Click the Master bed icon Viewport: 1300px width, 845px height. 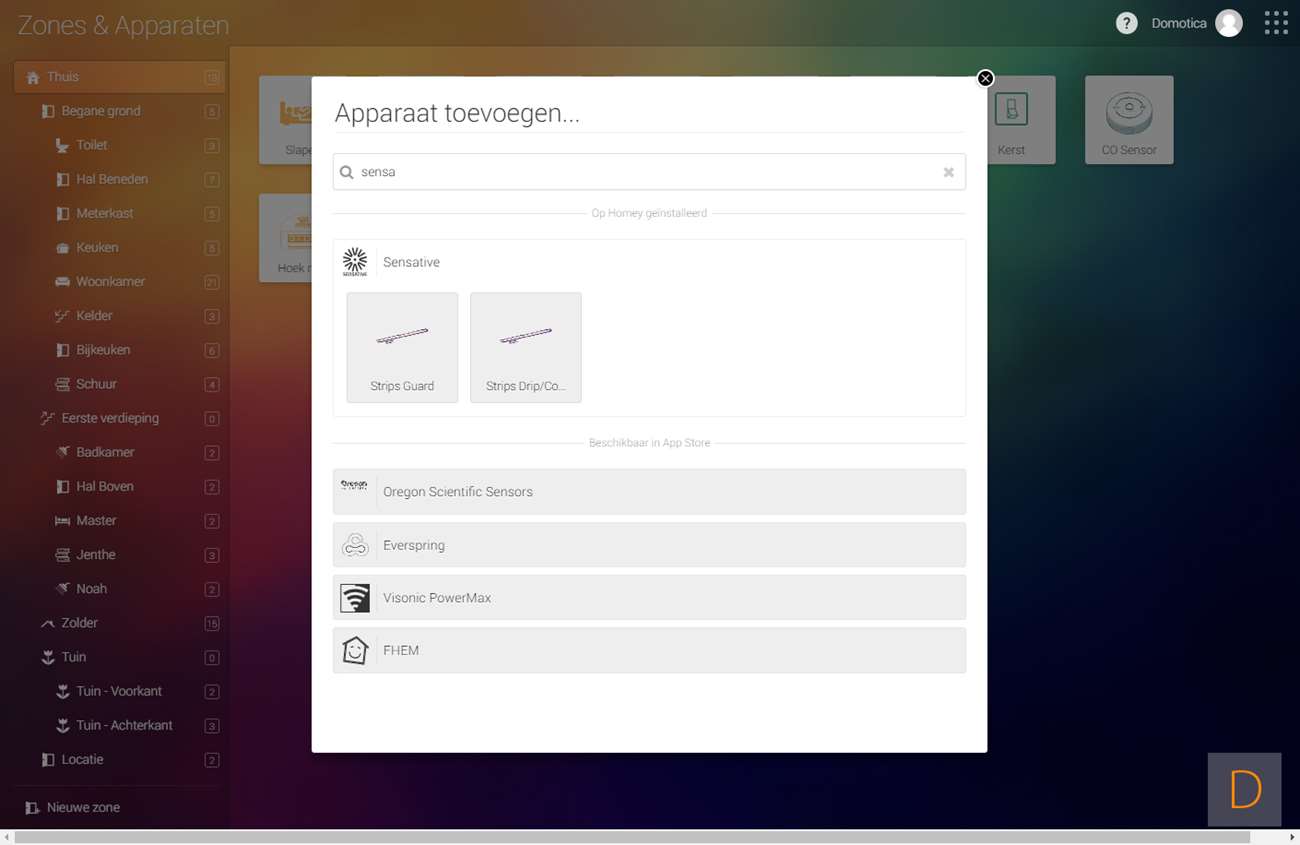(x=62, y=520)
